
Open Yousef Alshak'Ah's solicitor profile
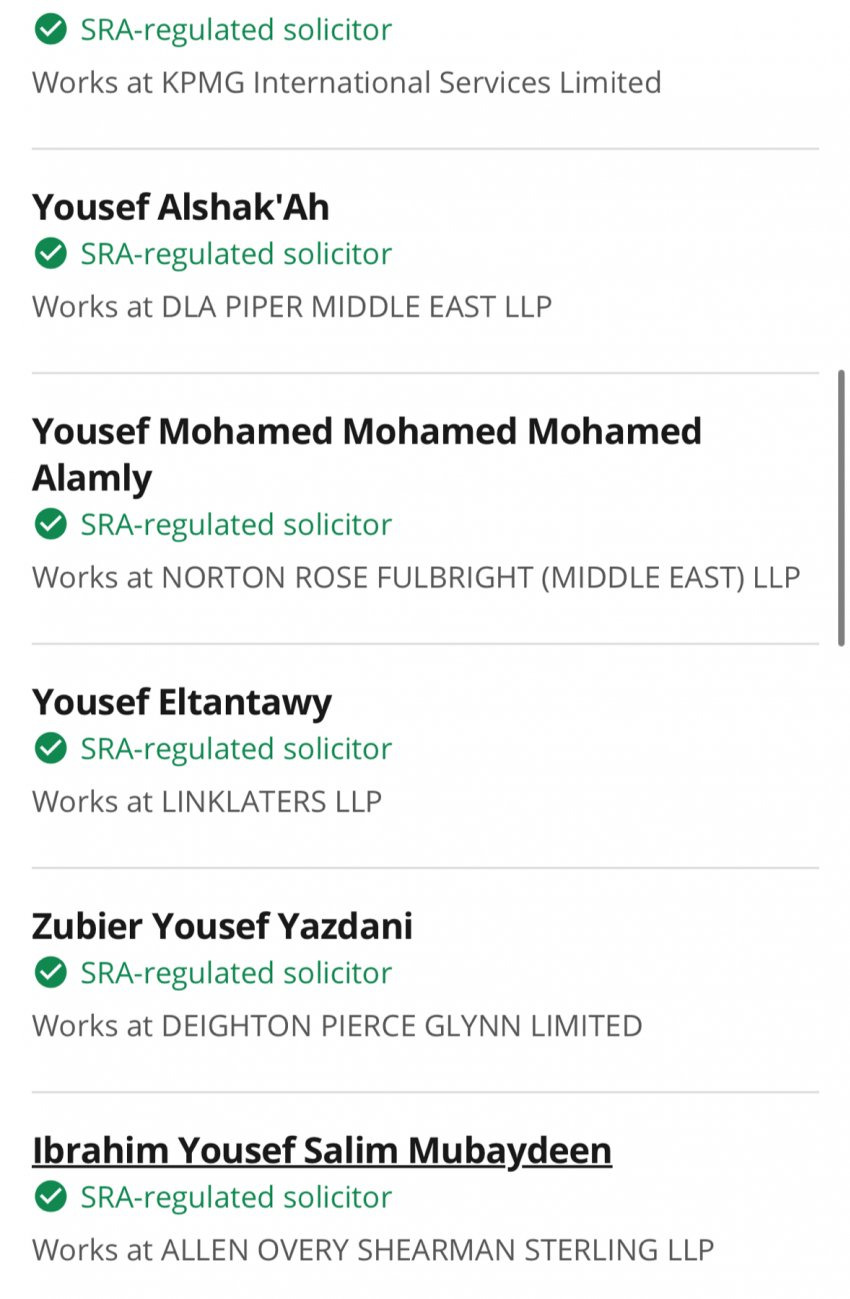click(180, 207)
